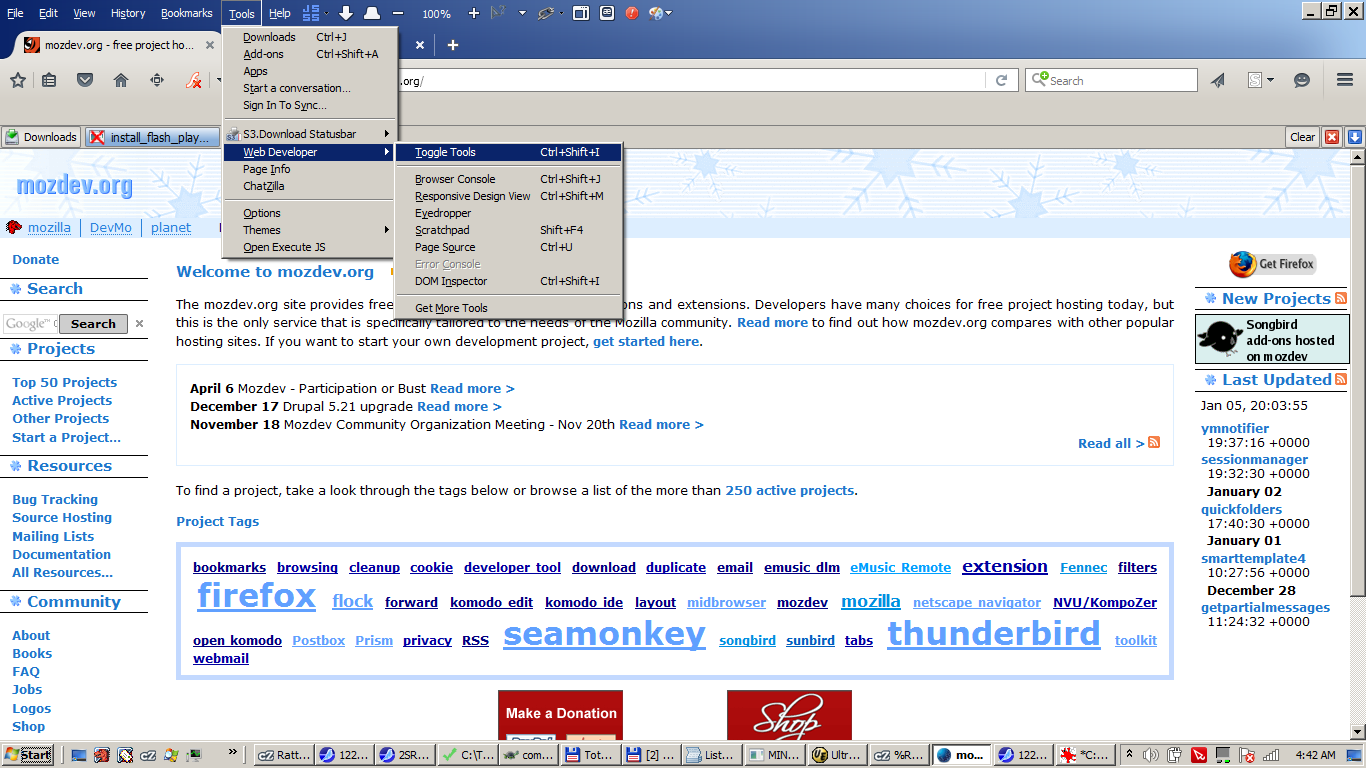Click the white download arrow icon in menu bar
Screen dimensions: 1366x768
click(x=346, y=13)
